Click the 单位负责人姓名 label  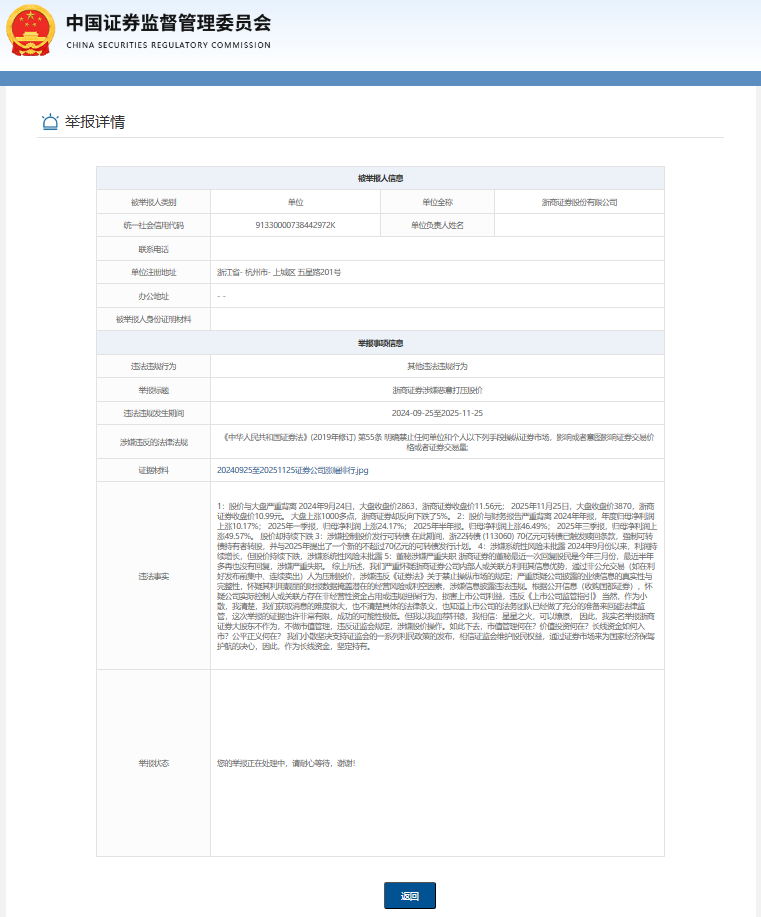(x=438, y=225)
